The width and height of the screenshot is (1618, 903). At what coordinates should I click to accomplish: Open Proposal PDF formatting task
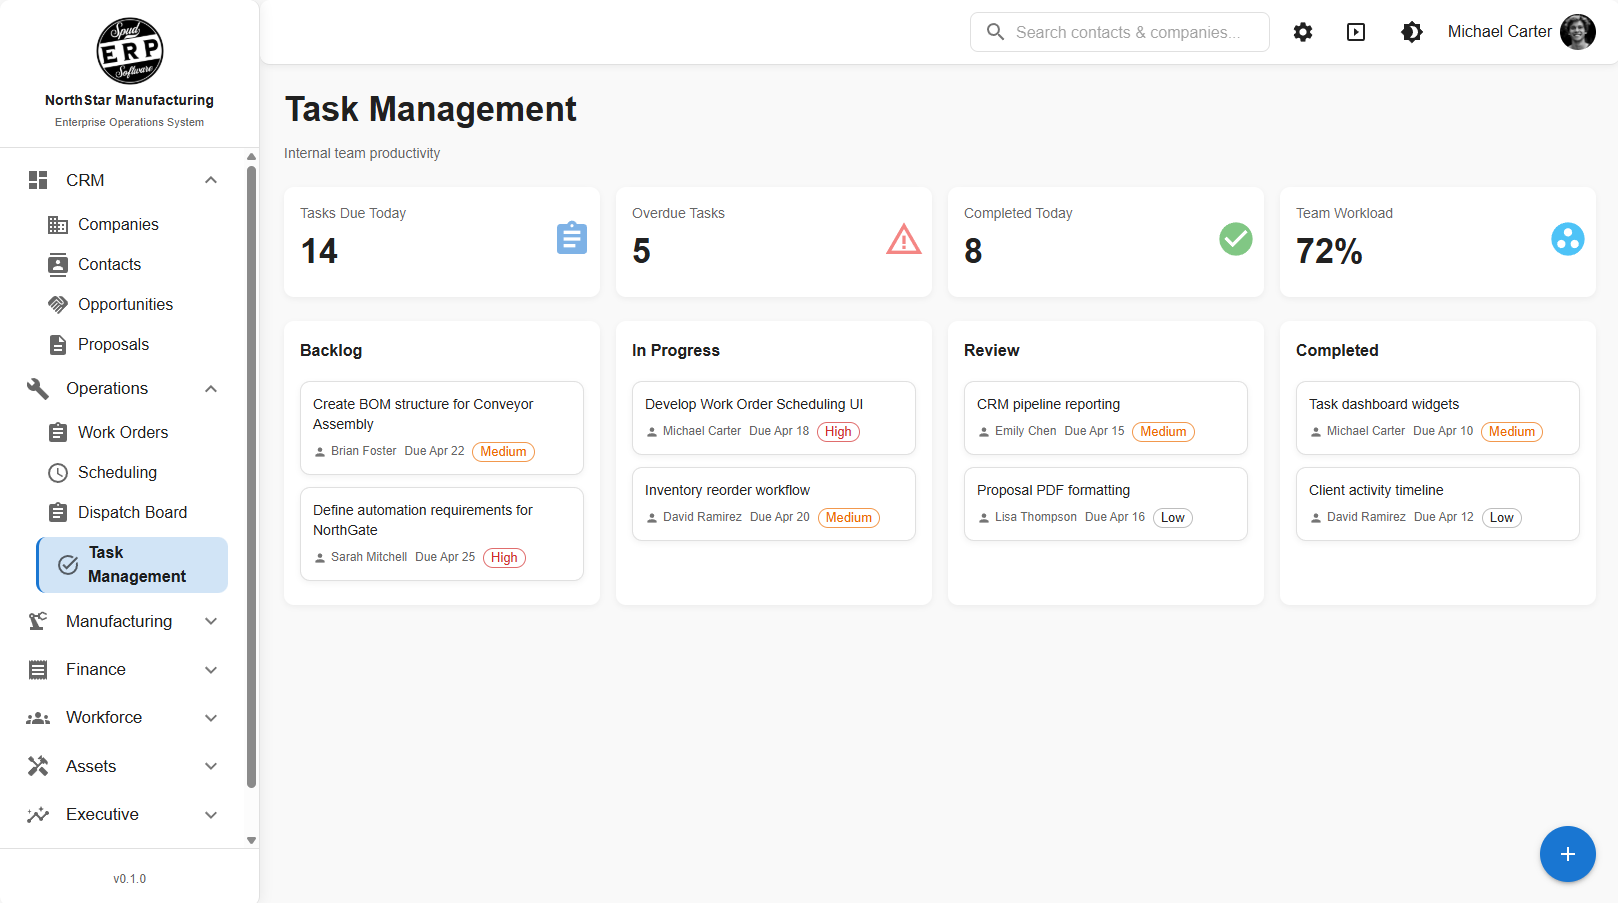pyautogui.click(x=1106, y=504)
